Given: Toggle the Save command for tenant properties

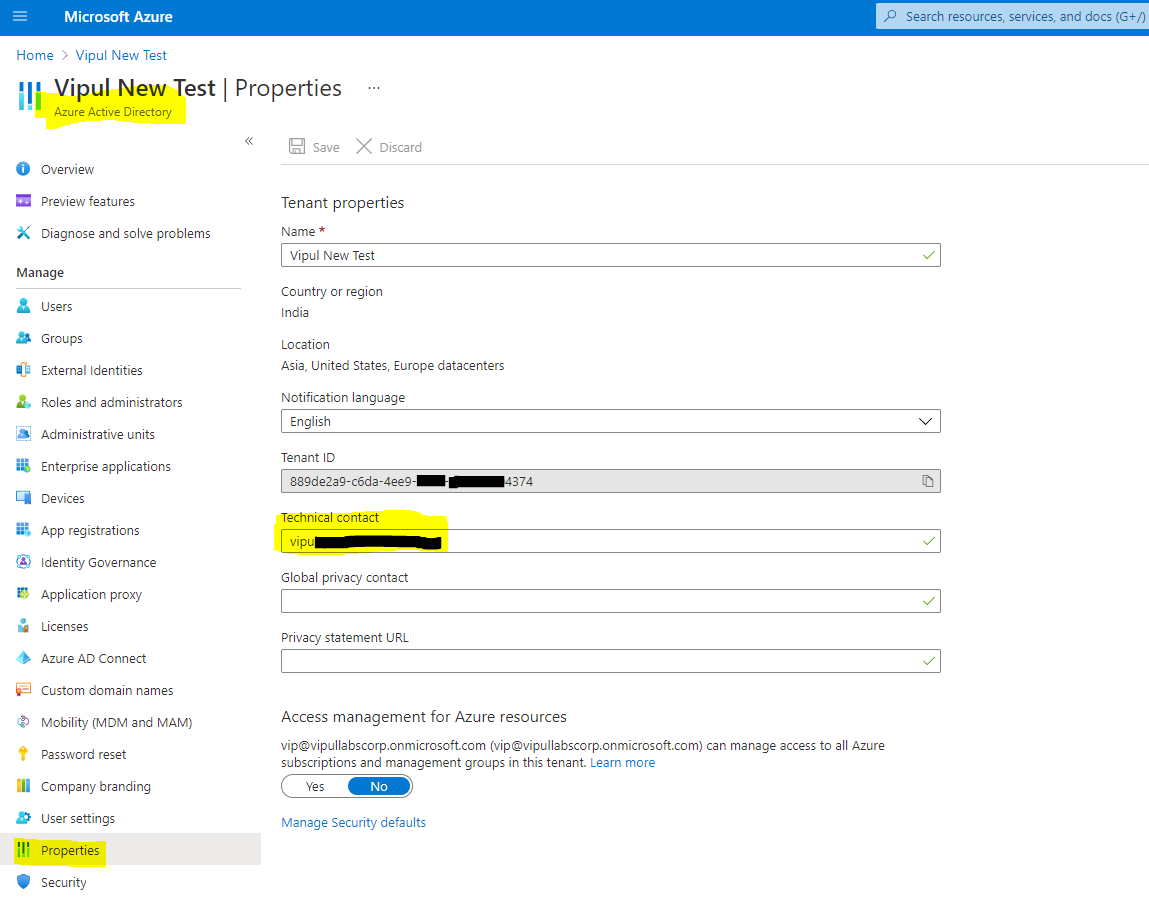Looking at the screenshot, I should coord(314,146).
